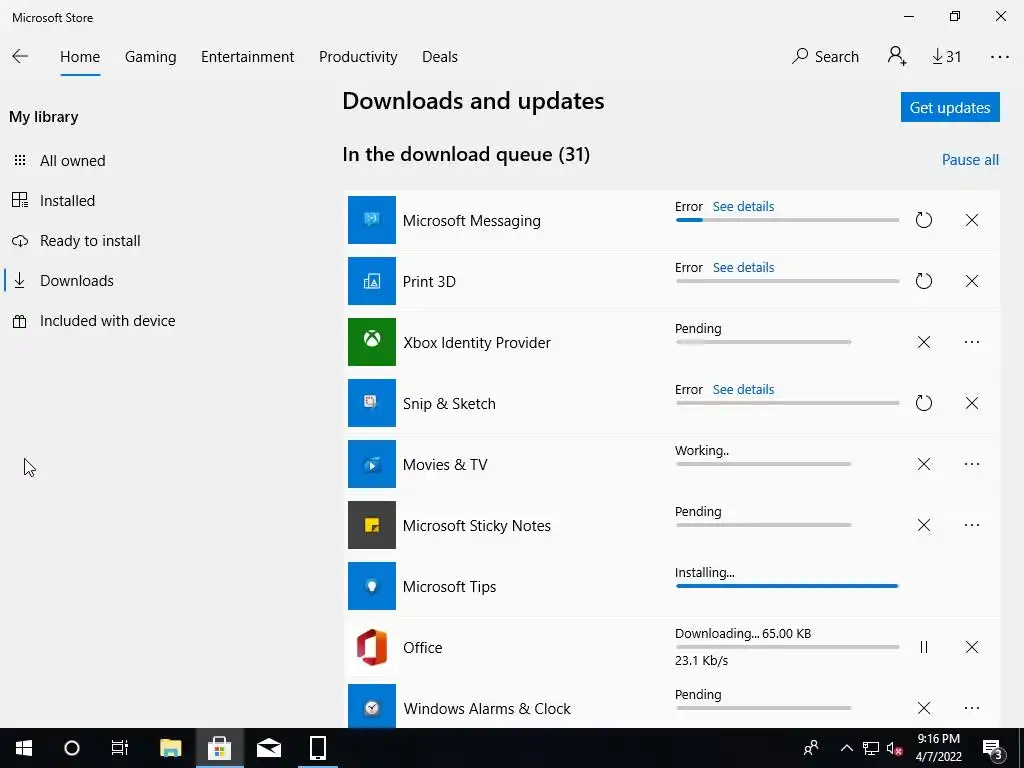Click Pause all link
1024x768 pixels.
point(970,160)
